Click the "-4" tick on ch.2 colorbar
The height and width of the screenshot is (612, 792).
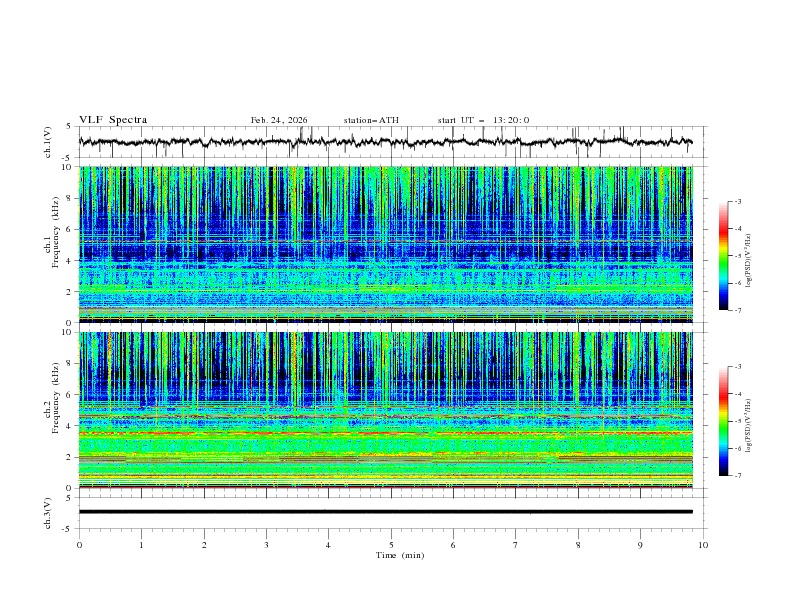[738, 394]
